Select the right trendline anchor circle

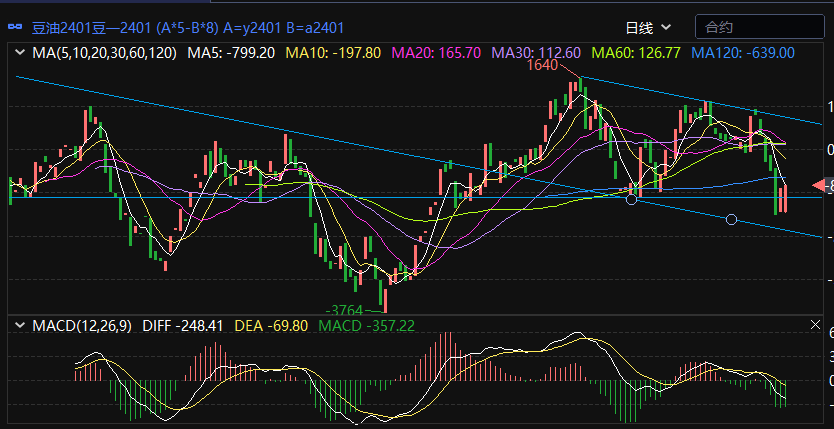[x=731, y=219]
